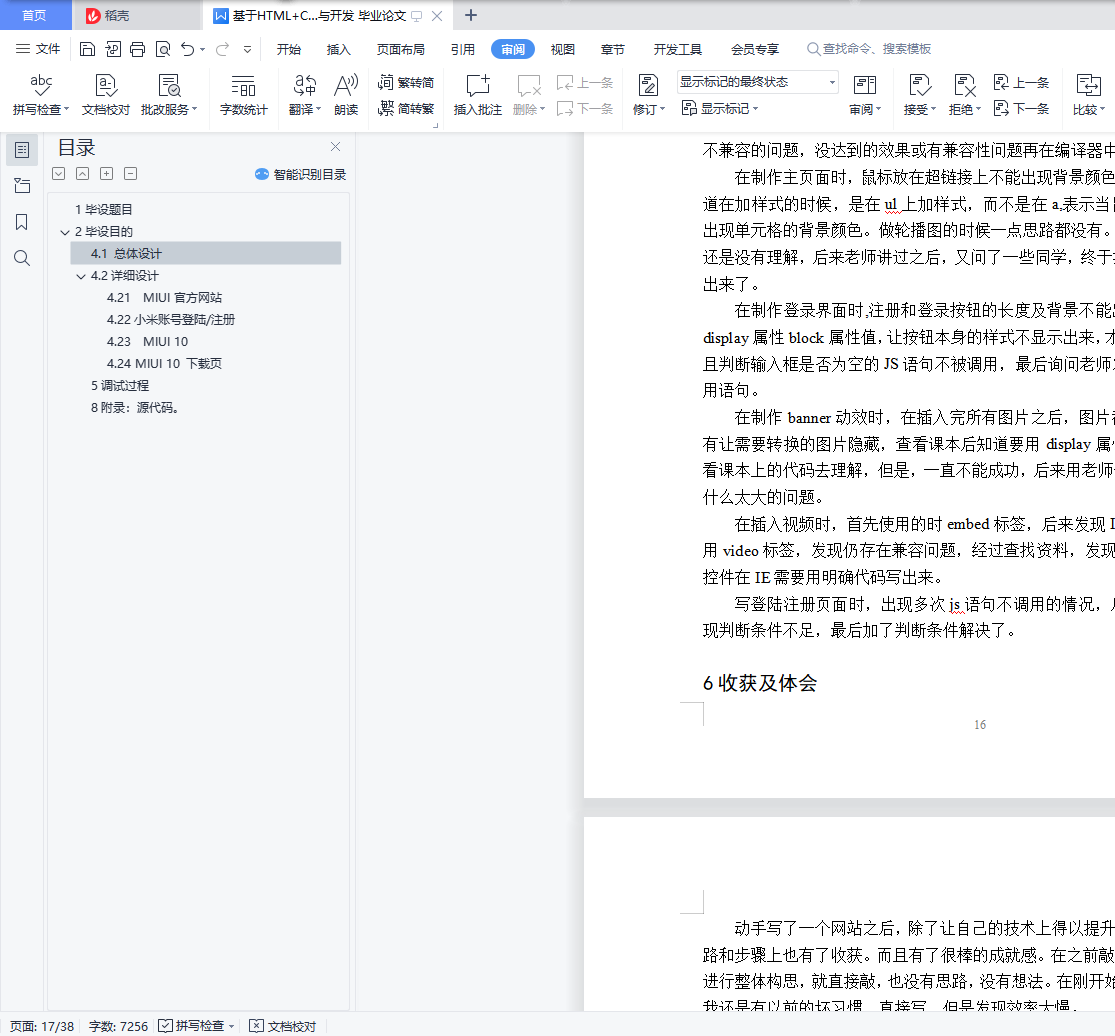Start 朗读 read aloud
The width and height of the screenshot is (1115, 1036).
[x=346, y=95]
